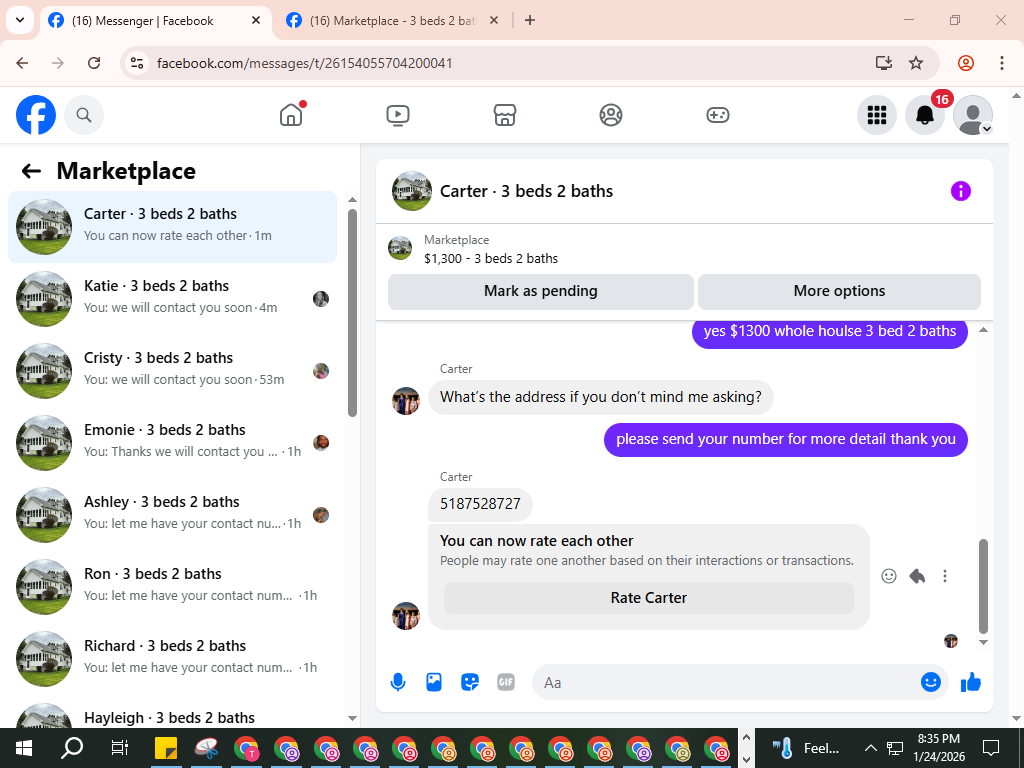Screen dimensions: 1024x768
Task: Open conversation info icon
Action: coord(961,191)
